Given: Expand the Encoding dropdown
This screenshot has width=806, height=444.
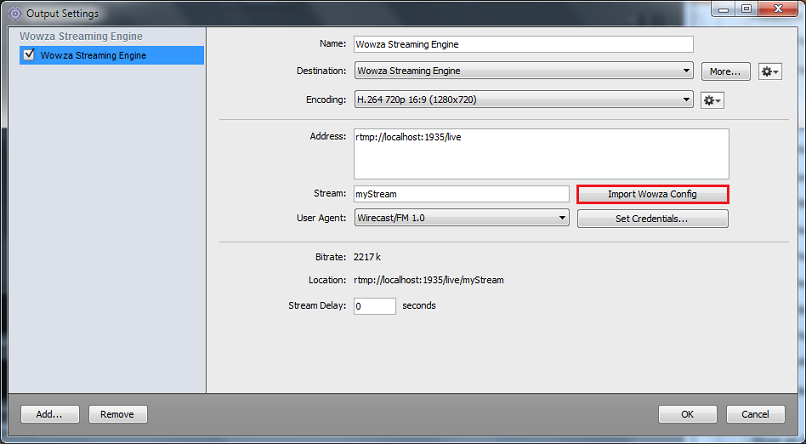Looking at the screenshot, I should point(523,100).
